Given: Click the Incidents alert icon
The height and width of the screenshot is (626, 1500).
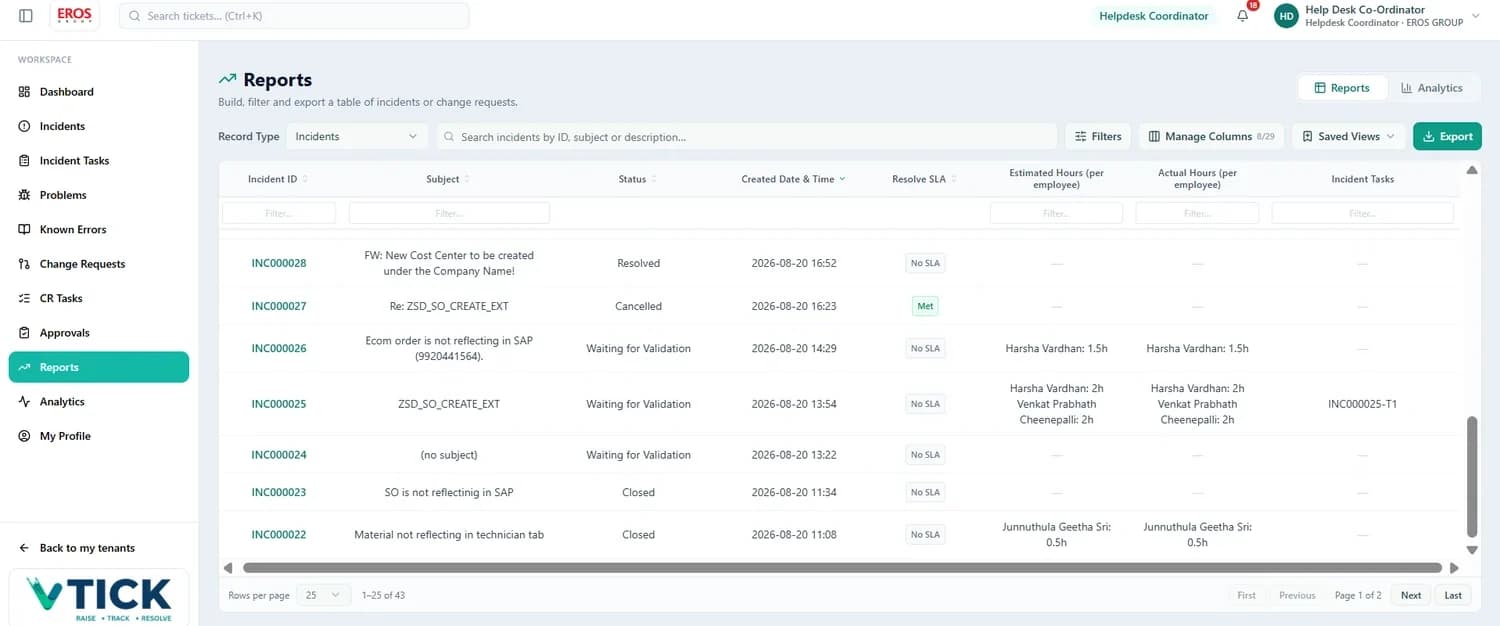Looking at the screenshot, I should click(x=24, y=126).
